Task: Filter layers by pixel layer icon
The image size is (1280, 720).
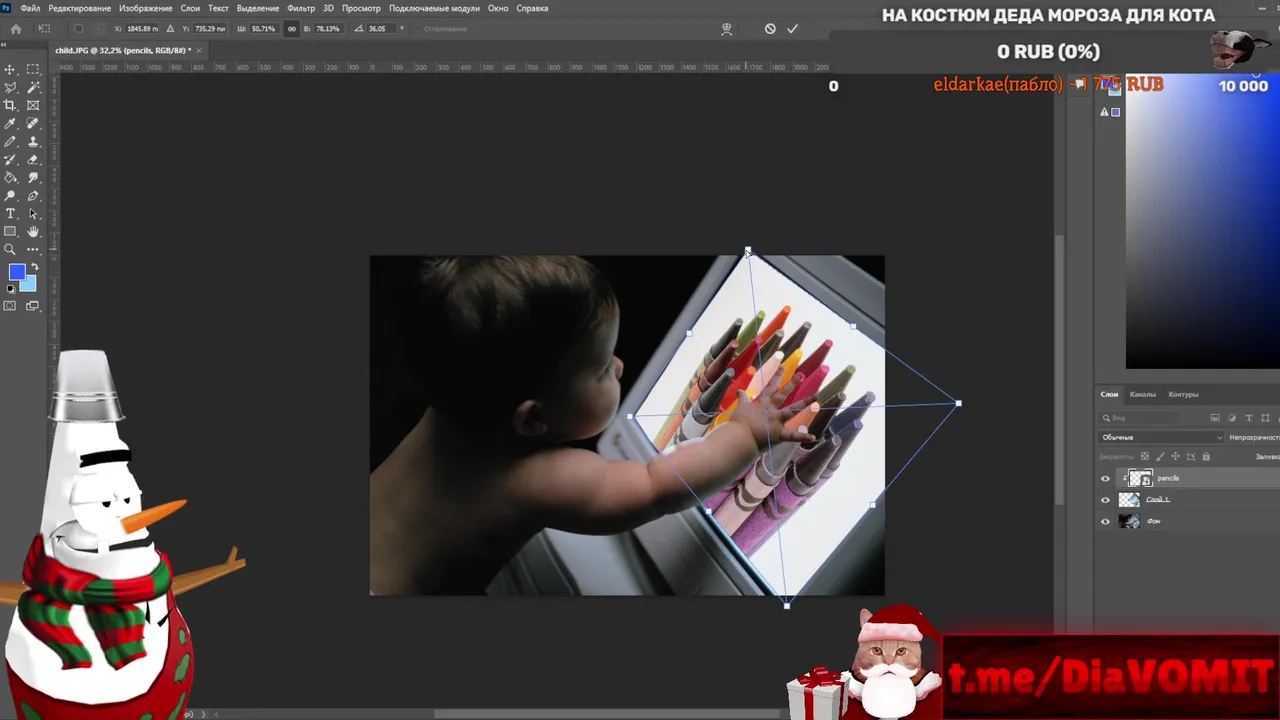Action: (x=1215, y=418)
